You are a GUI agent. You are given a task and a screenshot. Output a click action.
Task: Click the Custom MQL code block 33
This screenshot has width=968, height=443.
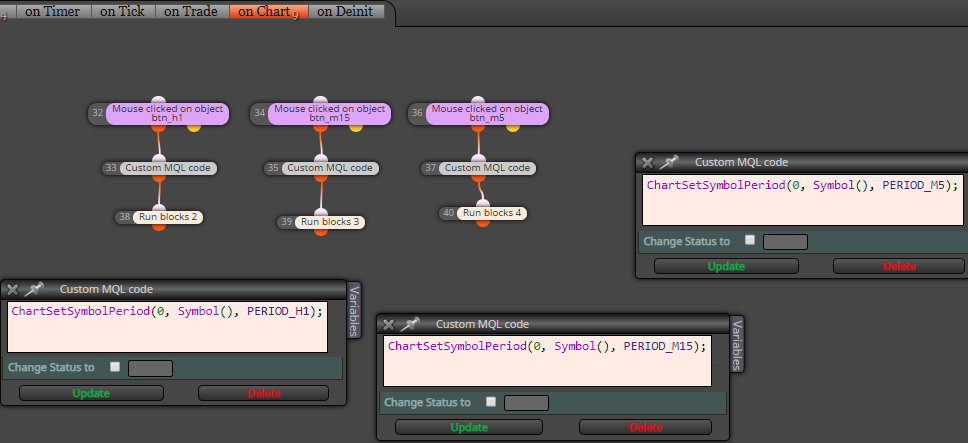point(168,168)
